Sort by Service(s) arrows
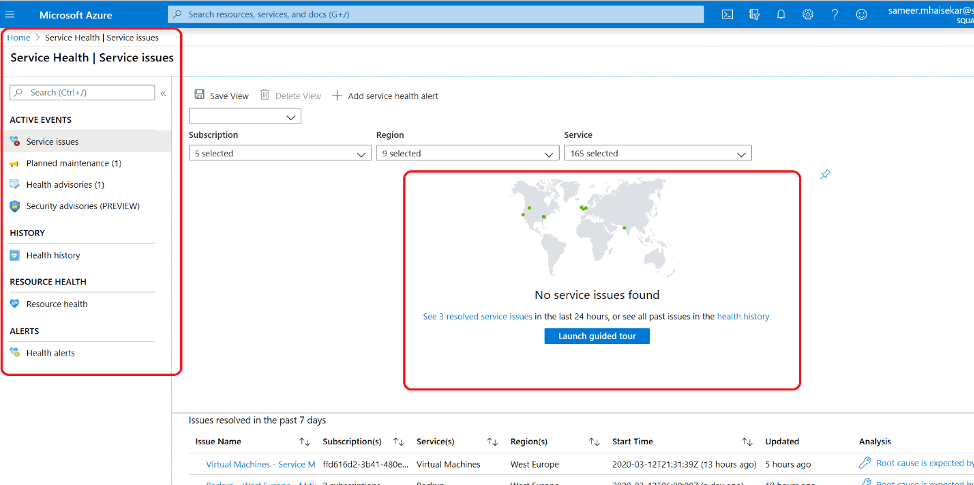 point(493,442)
